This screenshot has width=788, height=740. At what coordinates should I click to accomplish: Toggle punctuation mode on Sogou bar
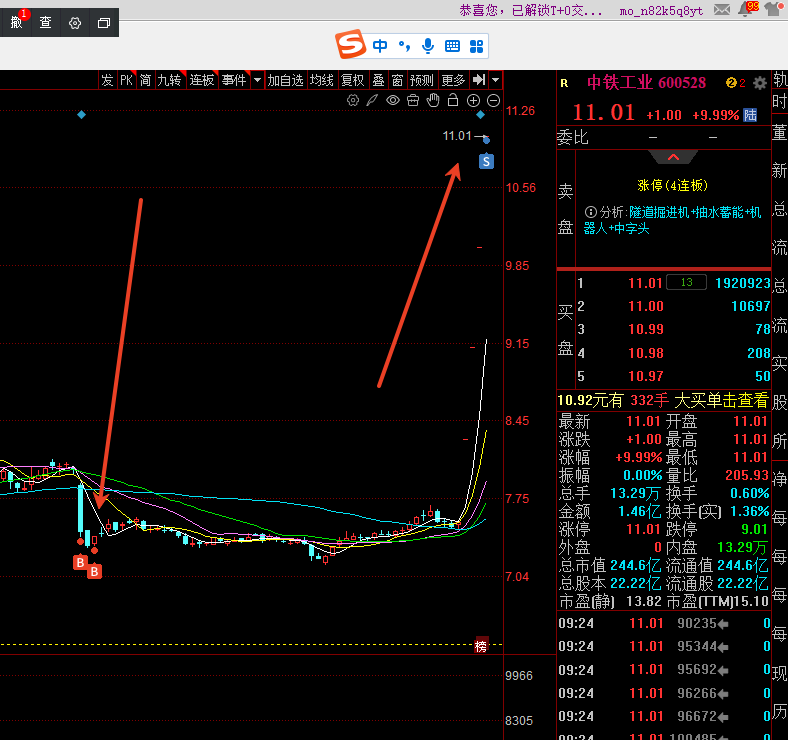click(404, 46)
